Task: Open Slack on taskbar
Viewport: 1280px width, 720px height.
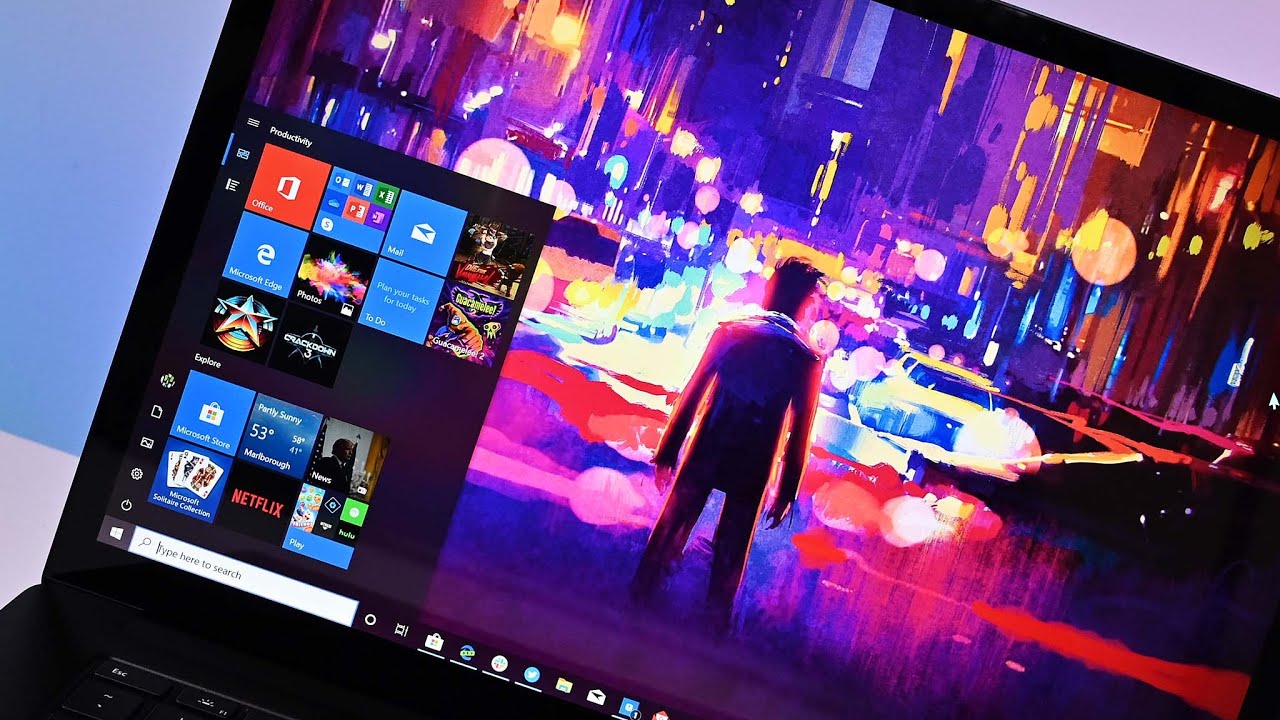Action: point(499,663)
